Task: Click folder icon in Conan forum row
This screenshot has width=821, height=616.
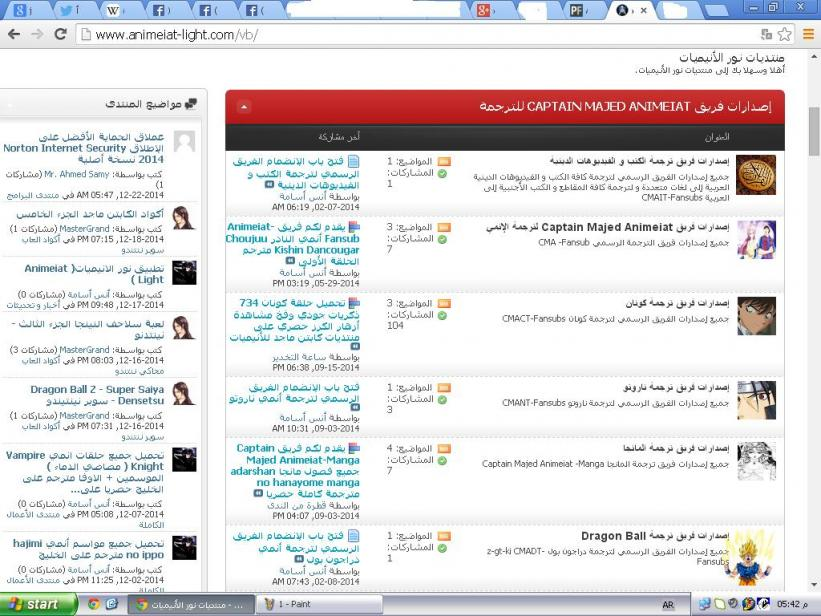Action: [444, 304]
